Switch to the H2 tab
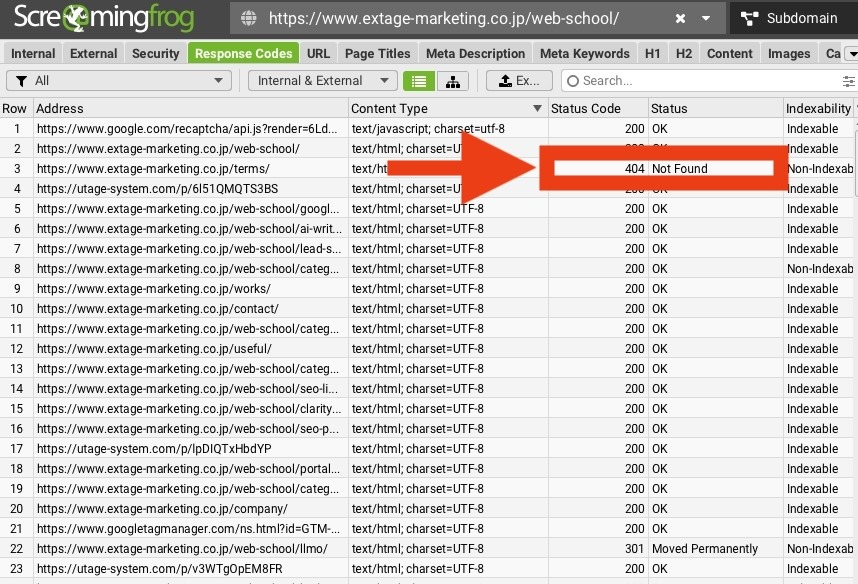The width and height of the screenshot is (858, 584). pyautogui.click(x=683, y=54)
